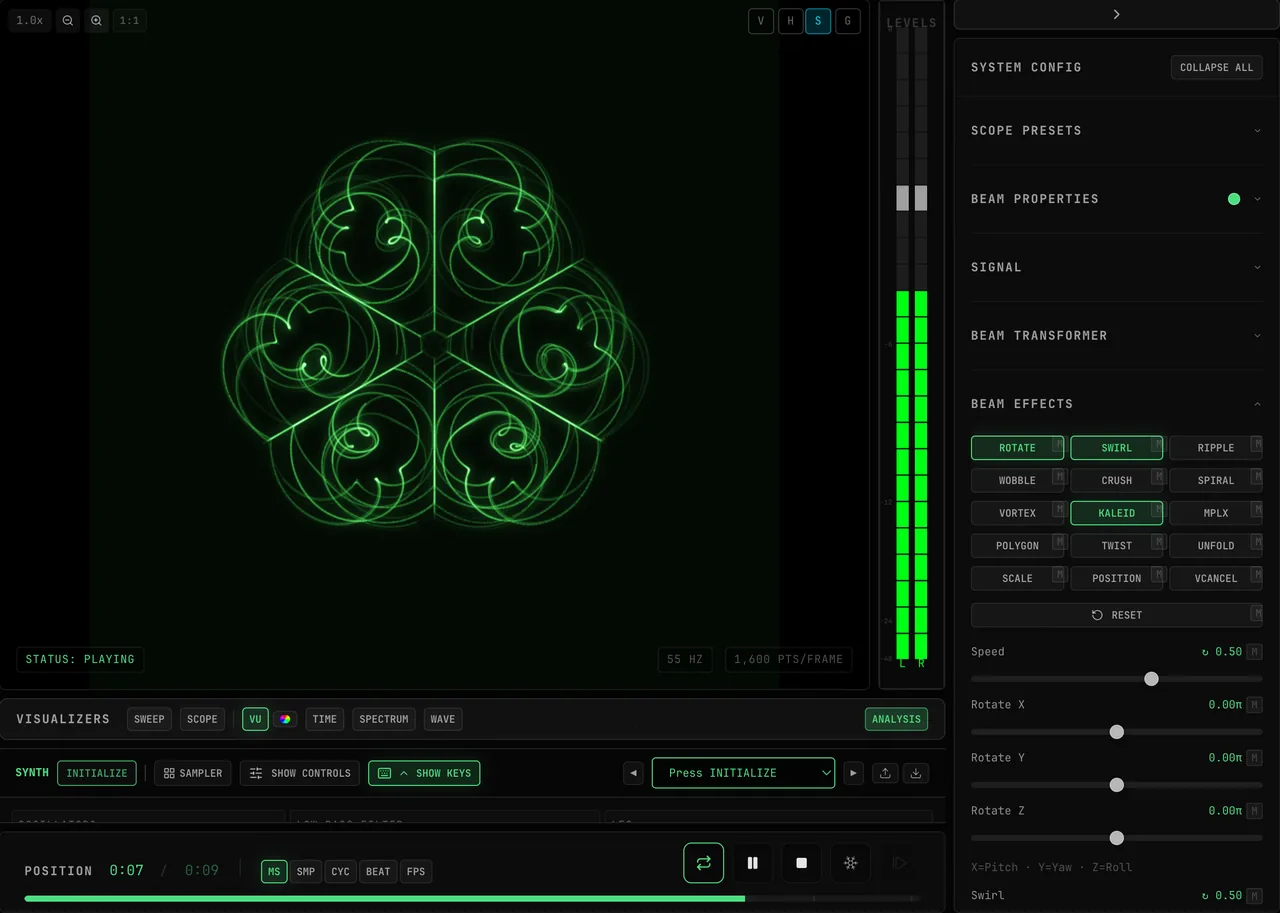
Task: Expand the Signal section
Action: pyautogui.click(x=1116, y=267)
